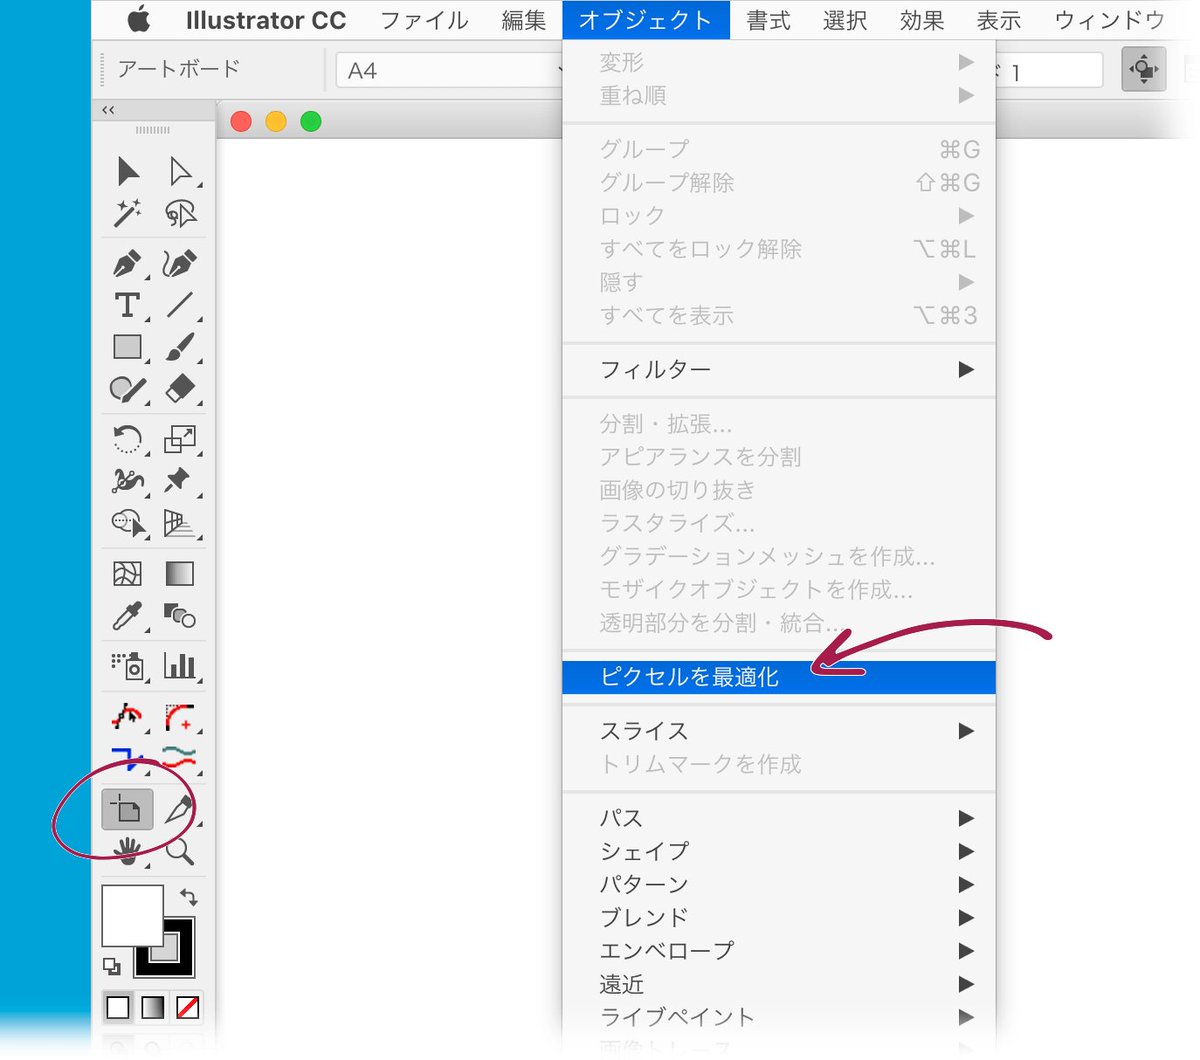The height and width of the screenshot is (1060, 1200).
Task: Set paint to None with red slash button
Action: 187,1007
